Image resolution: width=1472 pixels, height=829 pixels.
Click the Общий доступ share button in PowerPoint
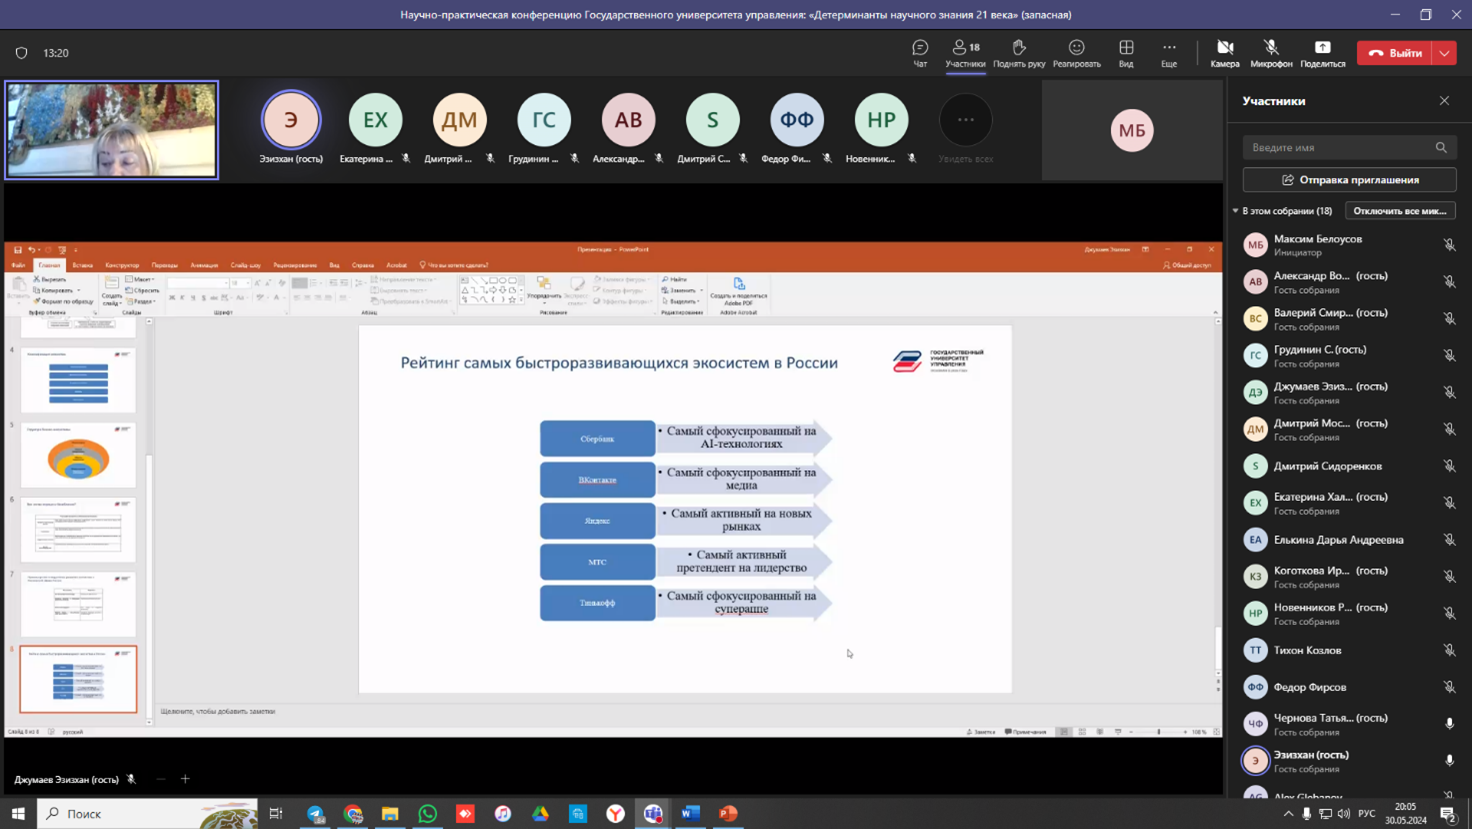[1187, 265]
